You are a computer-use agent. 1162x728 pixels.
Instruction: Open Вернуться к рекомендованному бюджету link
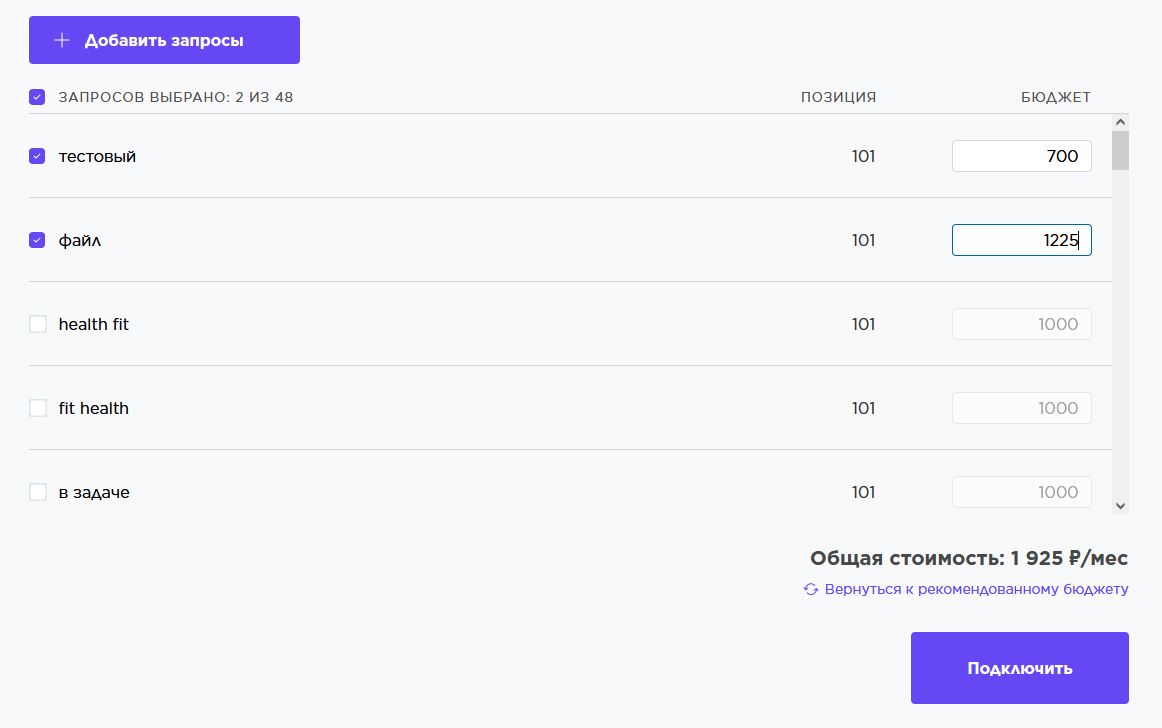[975, 589]
